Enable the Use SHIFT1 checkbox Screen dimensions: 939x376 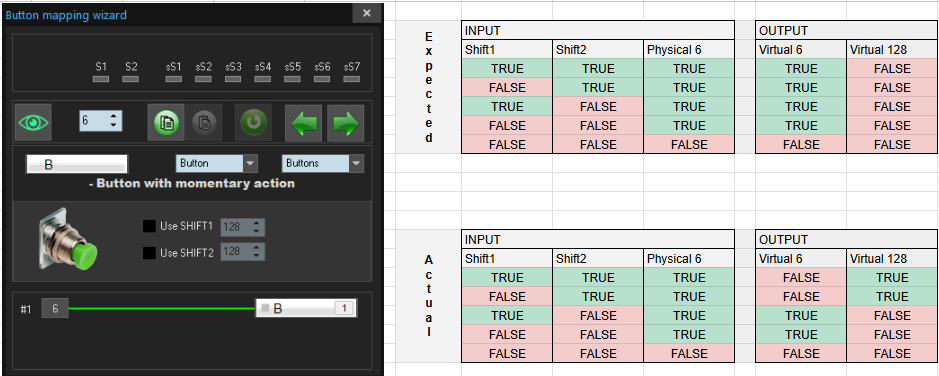coord(149,226)
